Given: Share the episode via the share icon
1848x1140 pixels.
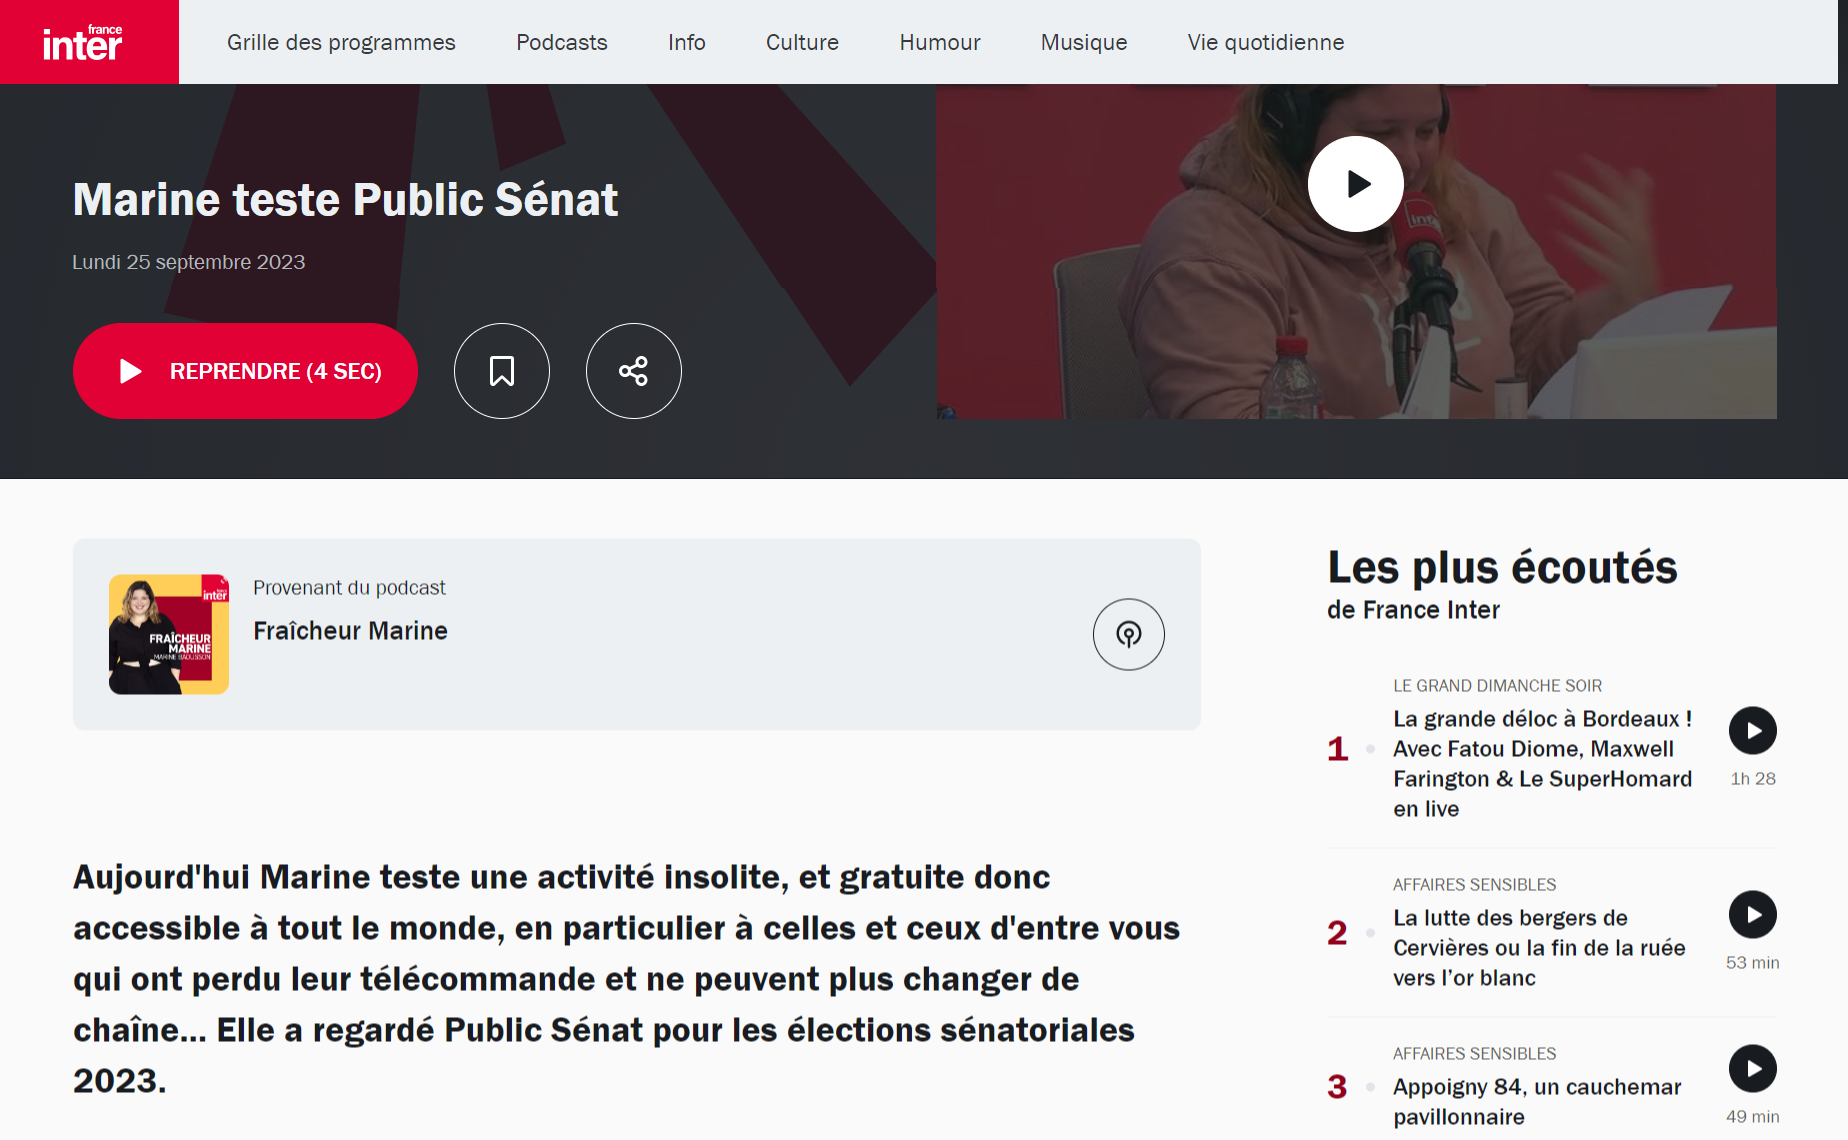Looking at the screenshot, I should tap(634, 371).
